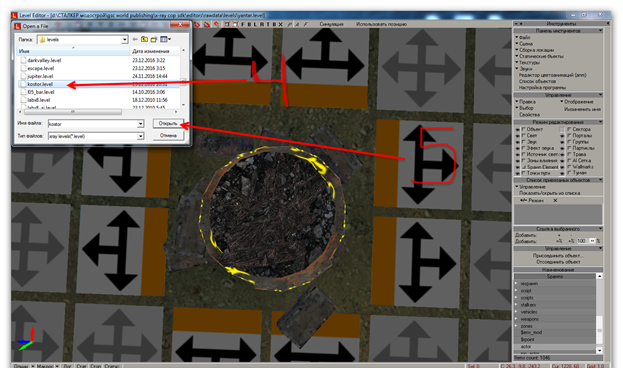Image resolution: width=623 pixels, height=369 pixels.
Task: Enable the Объект edit mode checkbox
Action: (524, 129)
